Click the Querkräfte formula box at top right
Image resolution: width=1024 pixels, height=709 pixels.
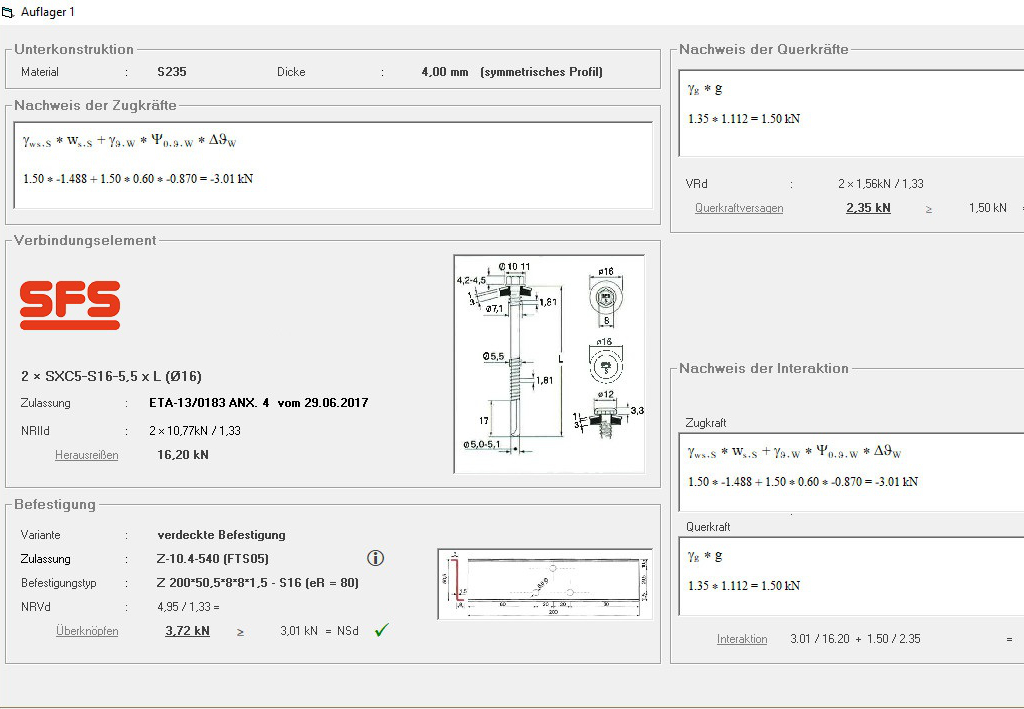tap(852, 113)
